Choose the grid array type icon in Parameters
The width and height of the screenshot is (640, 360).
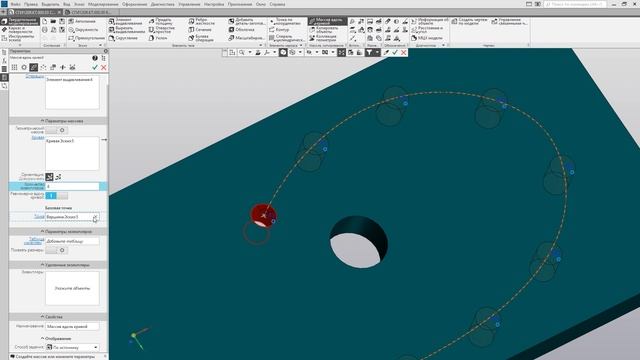click(14, 67)
